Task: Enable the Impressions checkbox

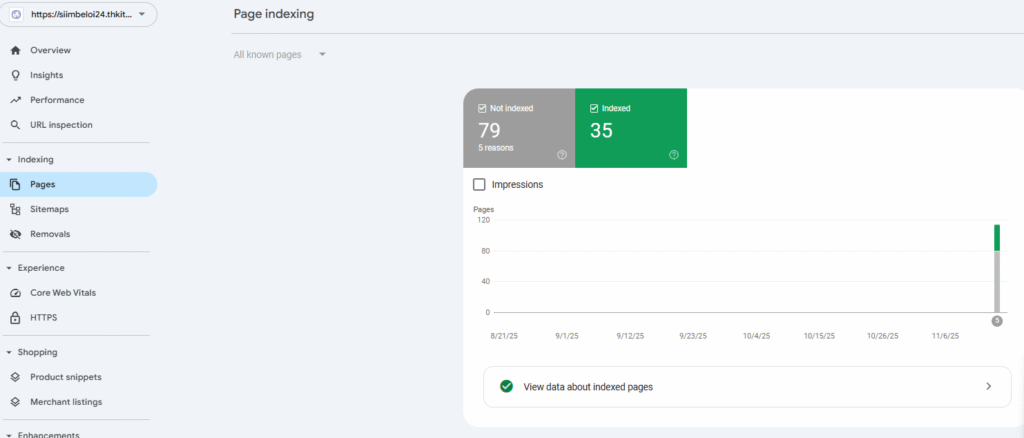Action: pos(479,185)
